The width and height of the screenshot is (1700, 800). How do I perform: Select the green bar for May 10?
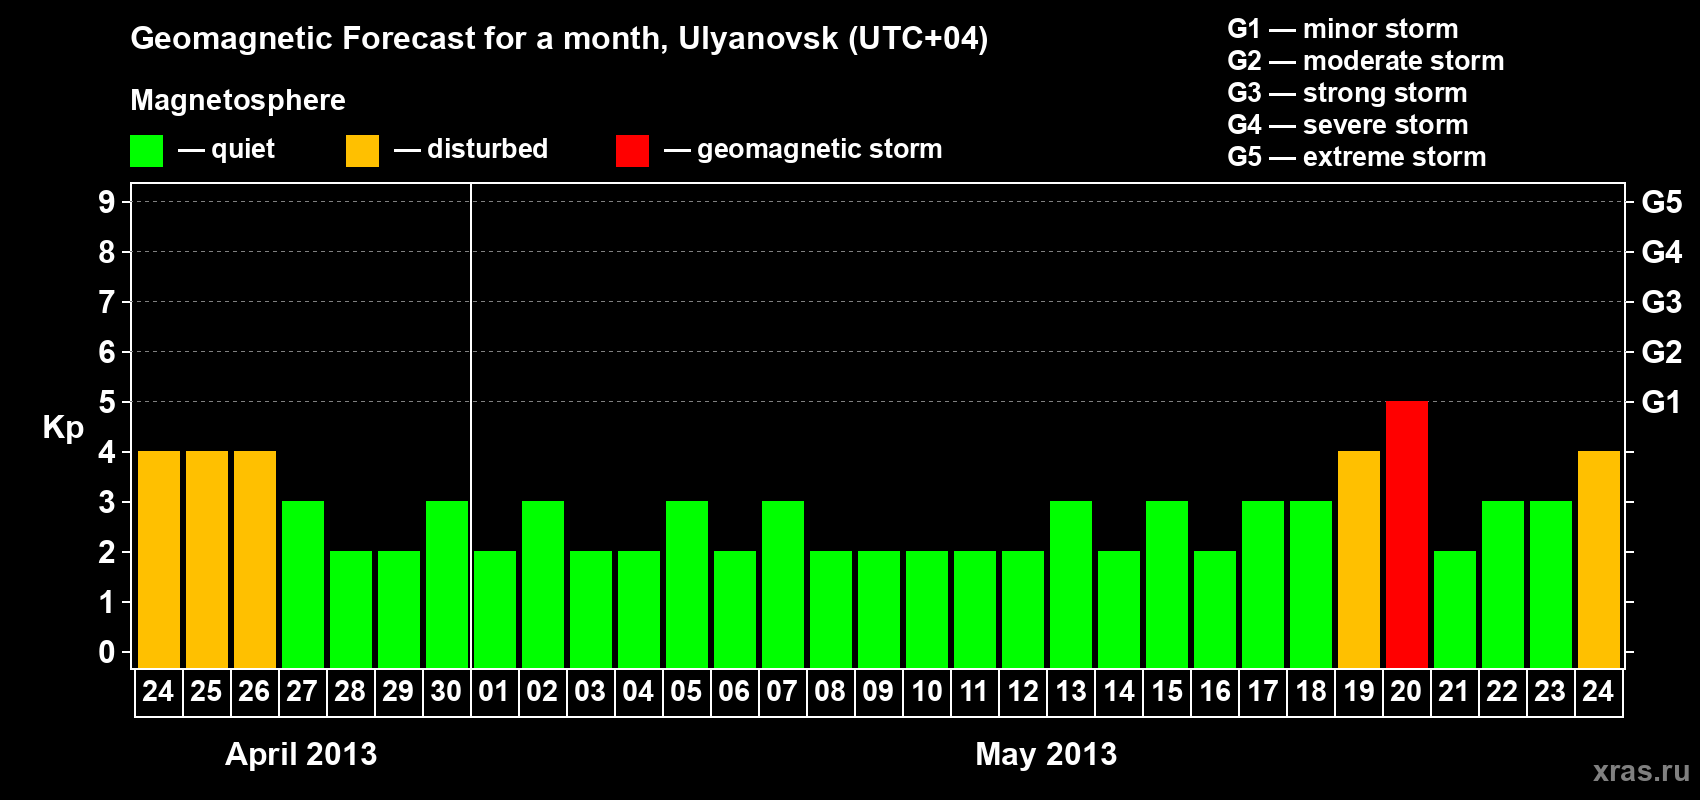[x=927, y=609]
